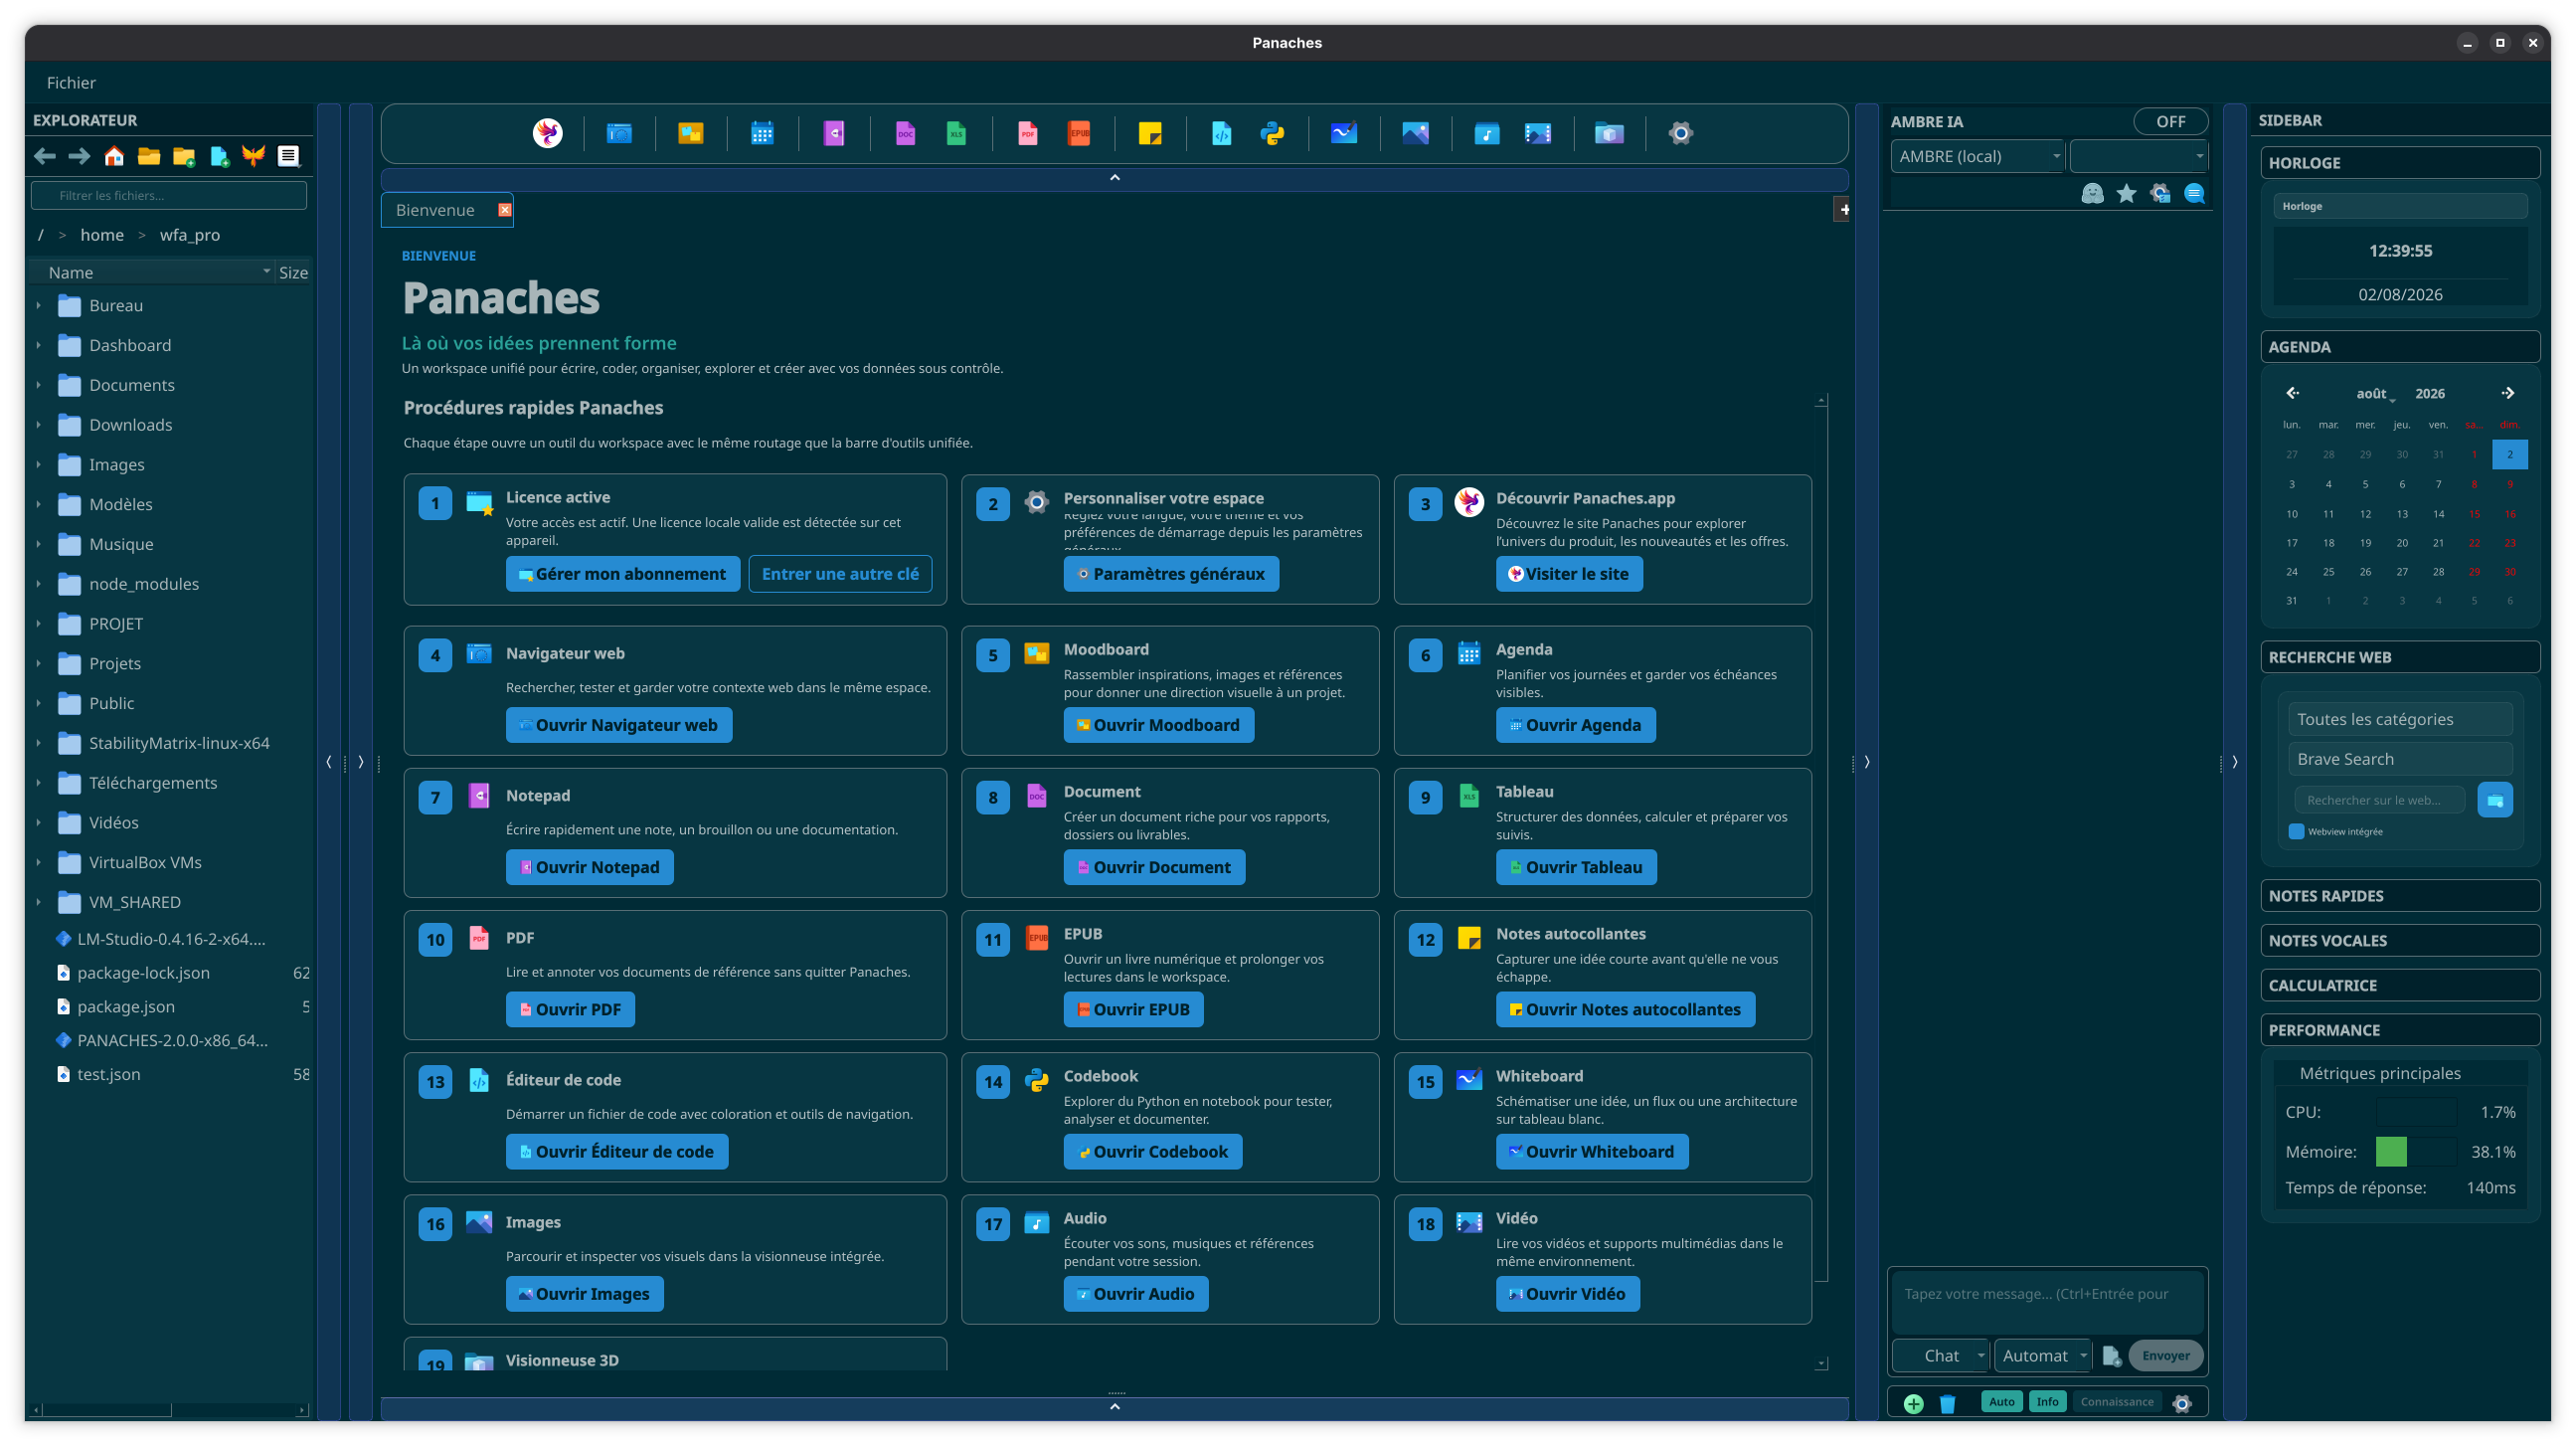The width and height of the screenshot is (2576, 1446).
Task: Launch the web browser tool from top toolbar
Action: [x=619, y=133]
